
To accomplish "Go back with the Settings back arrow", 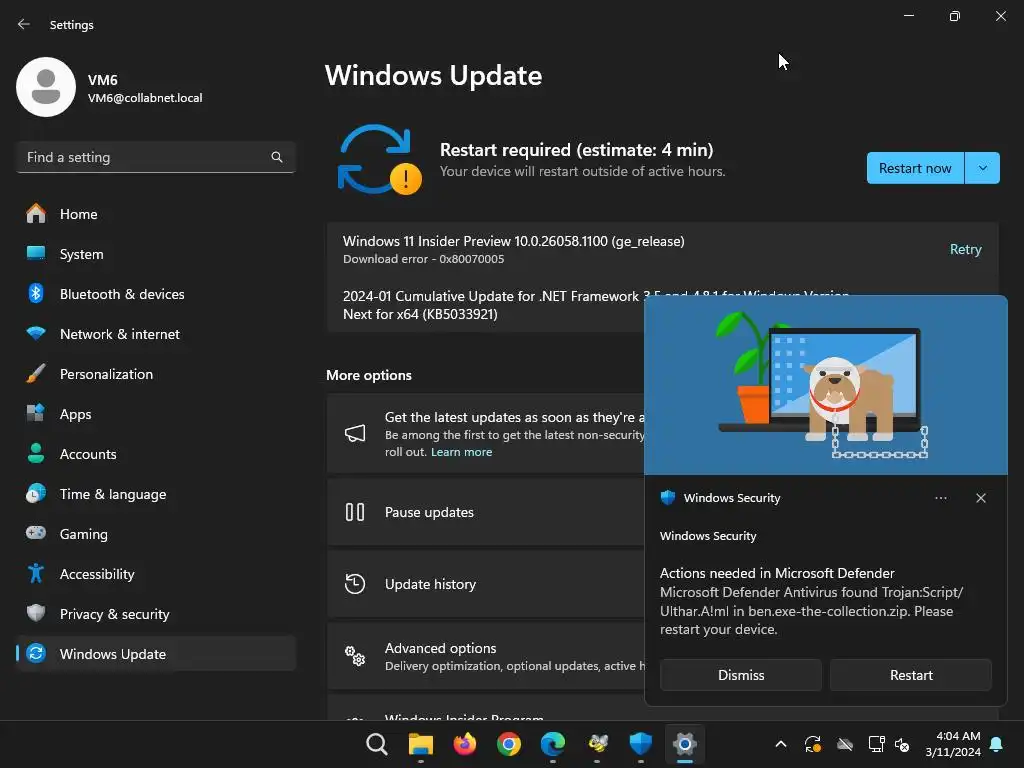I will 24,24.
